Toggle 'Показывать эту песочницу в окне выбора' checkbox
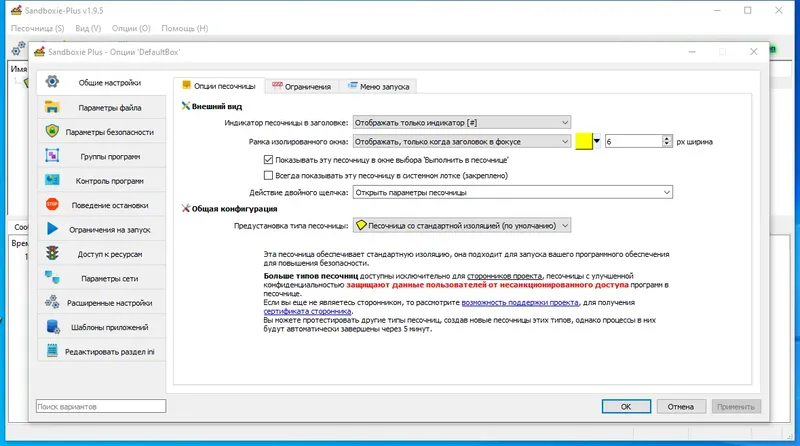This screenshot has height=446, width=800. click(x=268, y=160)
